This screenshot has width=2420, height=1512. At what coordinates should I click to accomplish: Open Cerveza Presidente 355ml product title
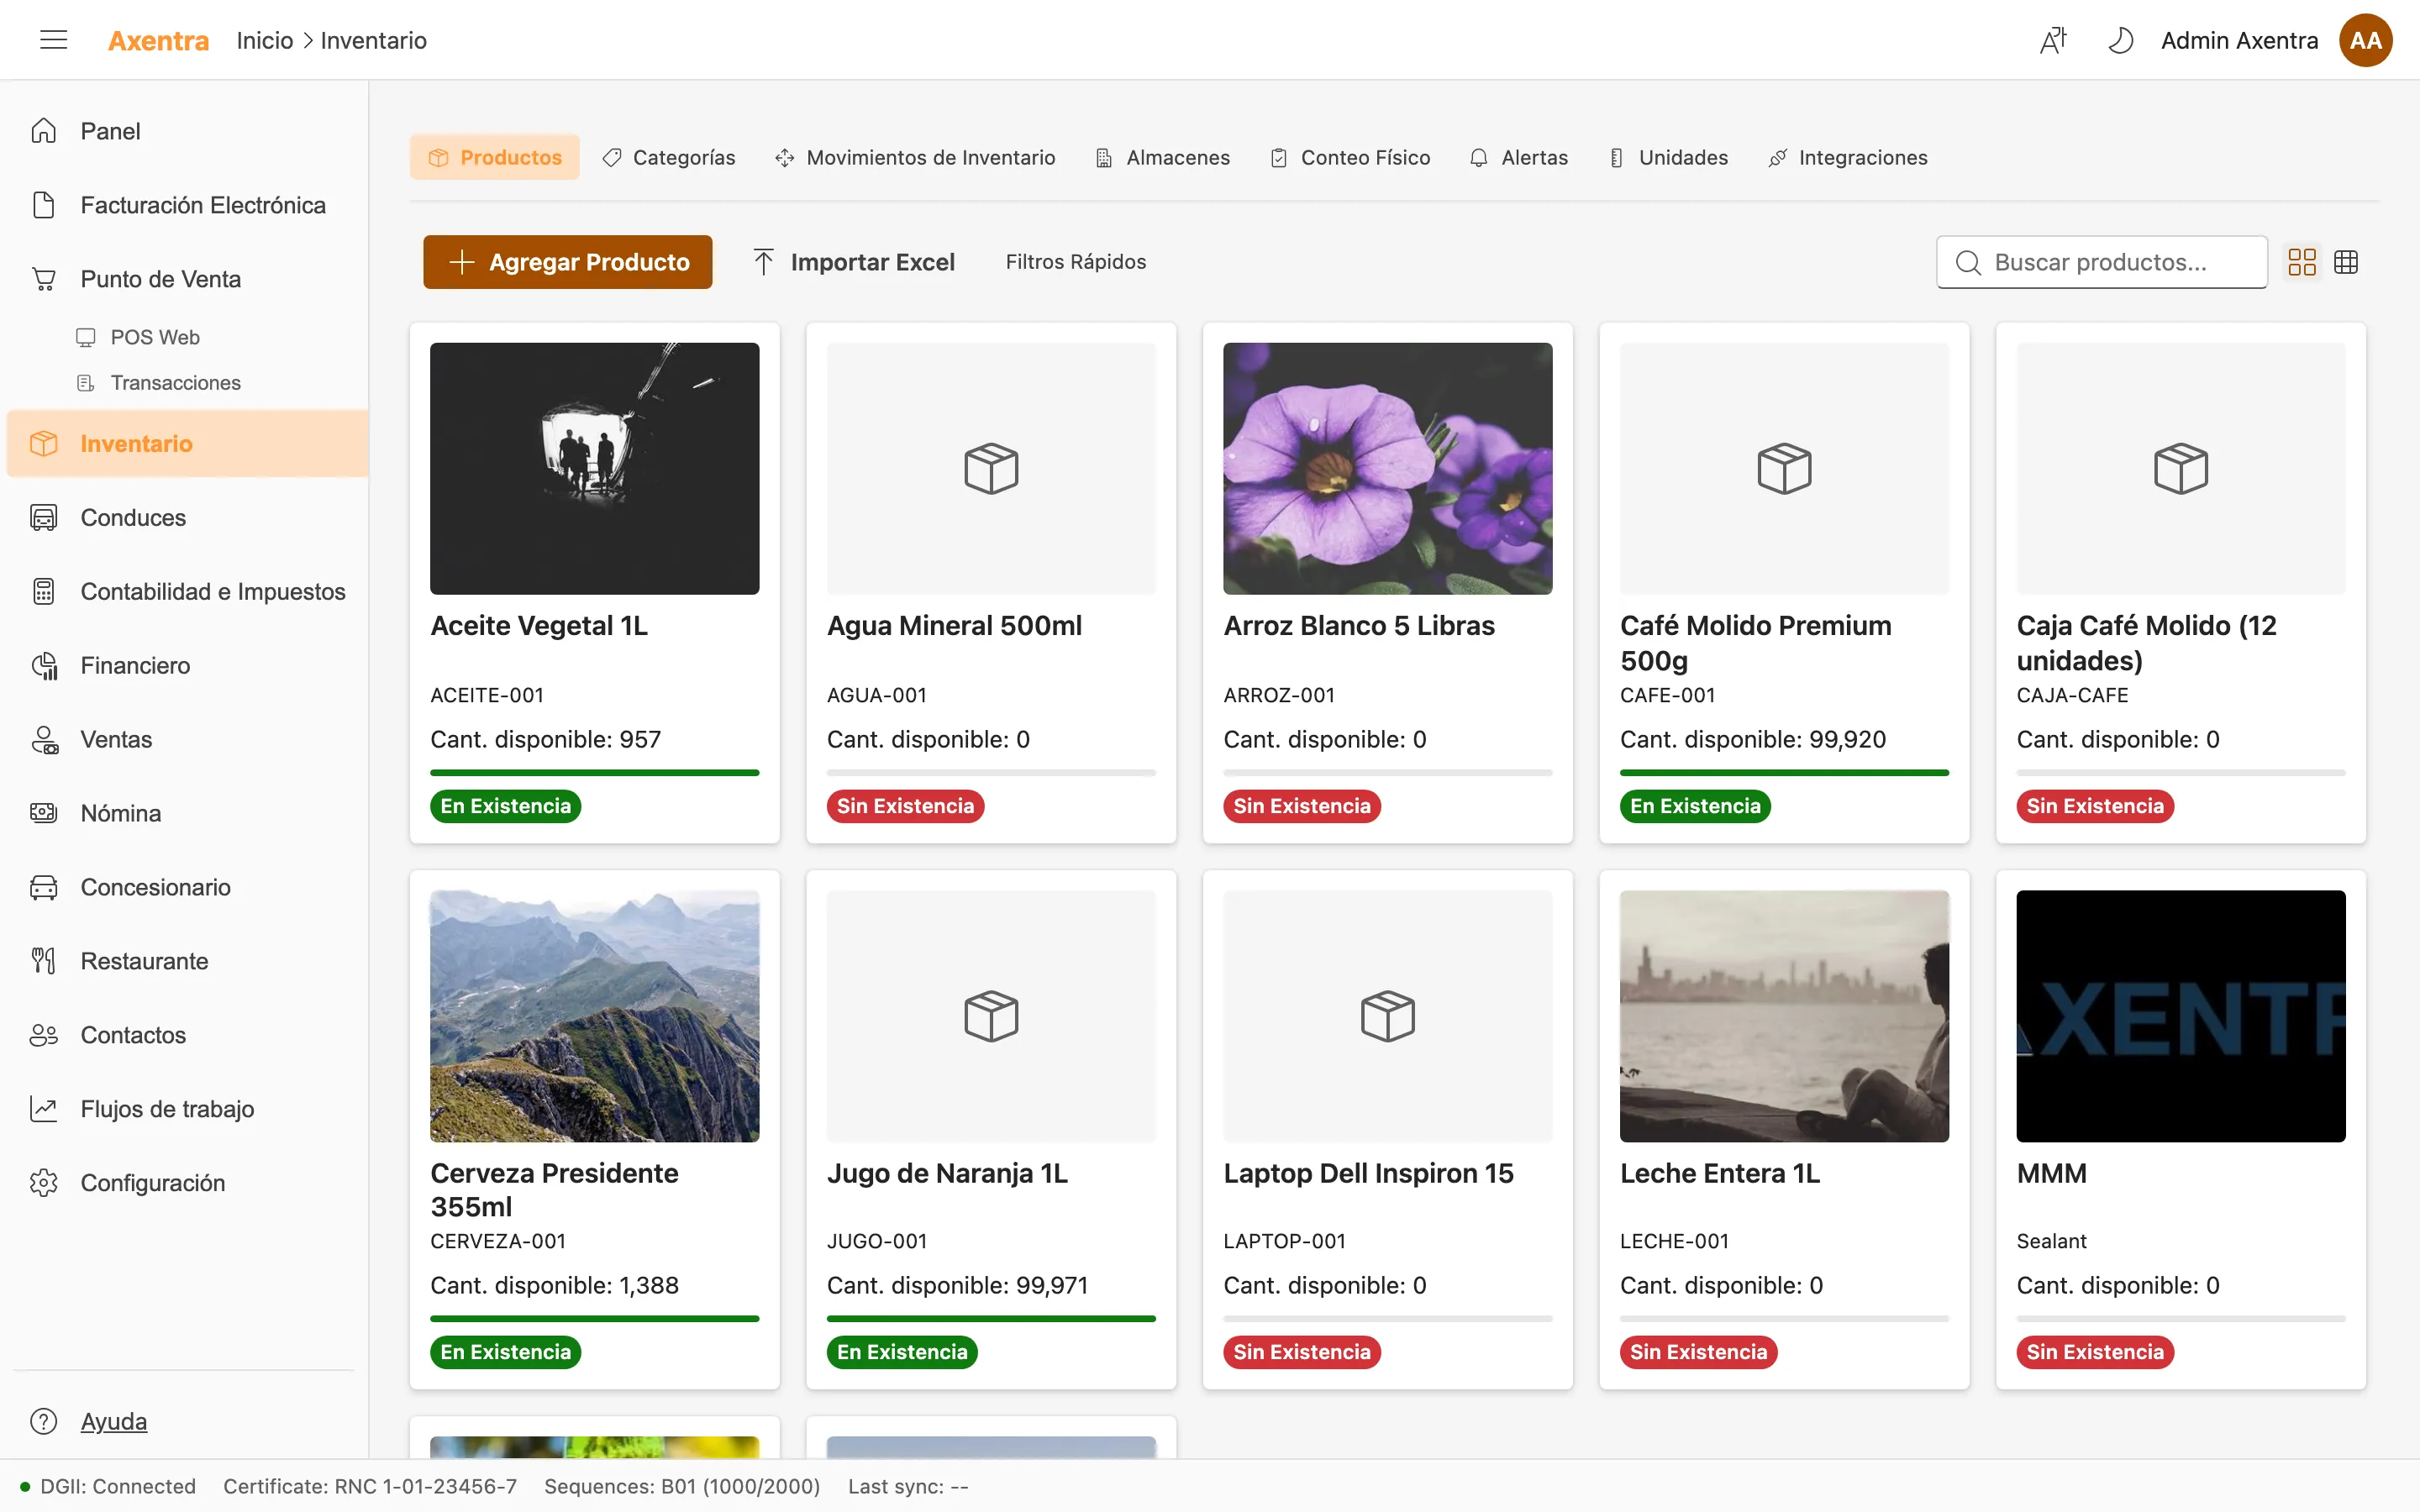(x=555, y=1190)
